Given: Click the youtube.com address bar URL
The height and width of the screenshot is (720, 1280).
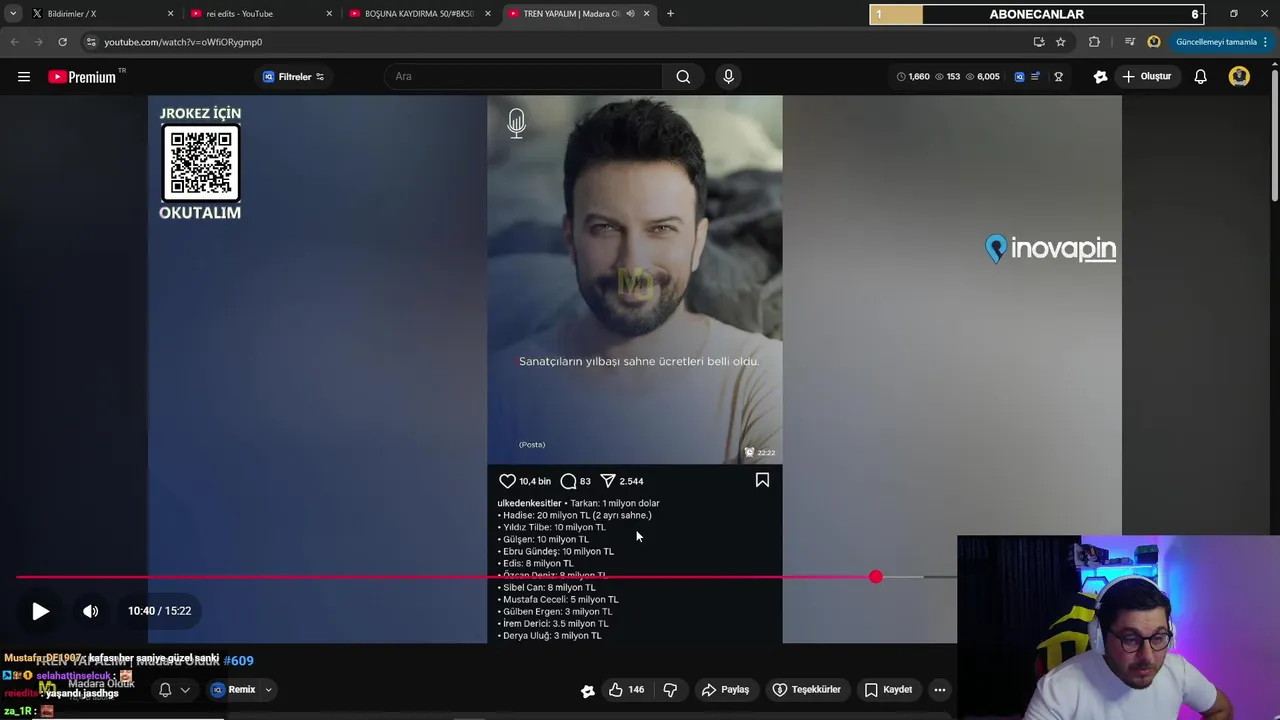Looking at the screenshot, I should tap(183, 42).
